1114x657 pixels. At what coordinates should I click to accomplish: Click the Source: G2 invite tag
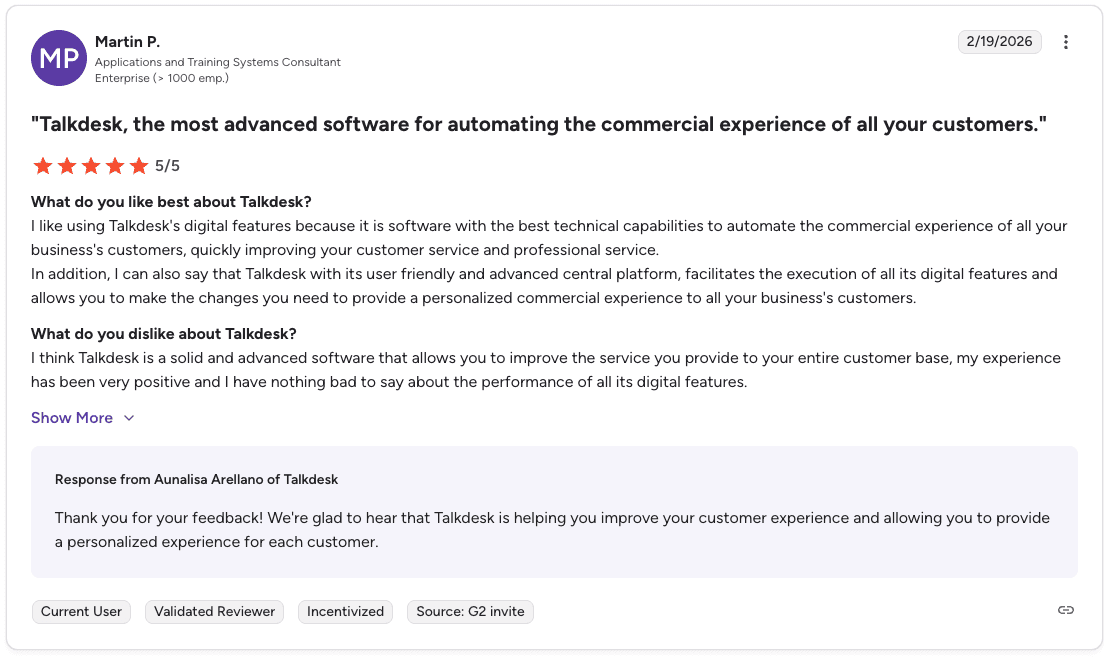pos(470,611)
